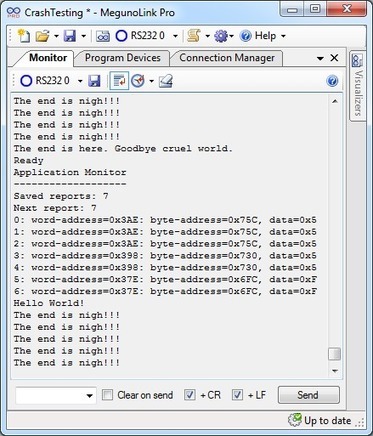
Task: Click the settings gear icon
Action: click(x=221, y=36)
